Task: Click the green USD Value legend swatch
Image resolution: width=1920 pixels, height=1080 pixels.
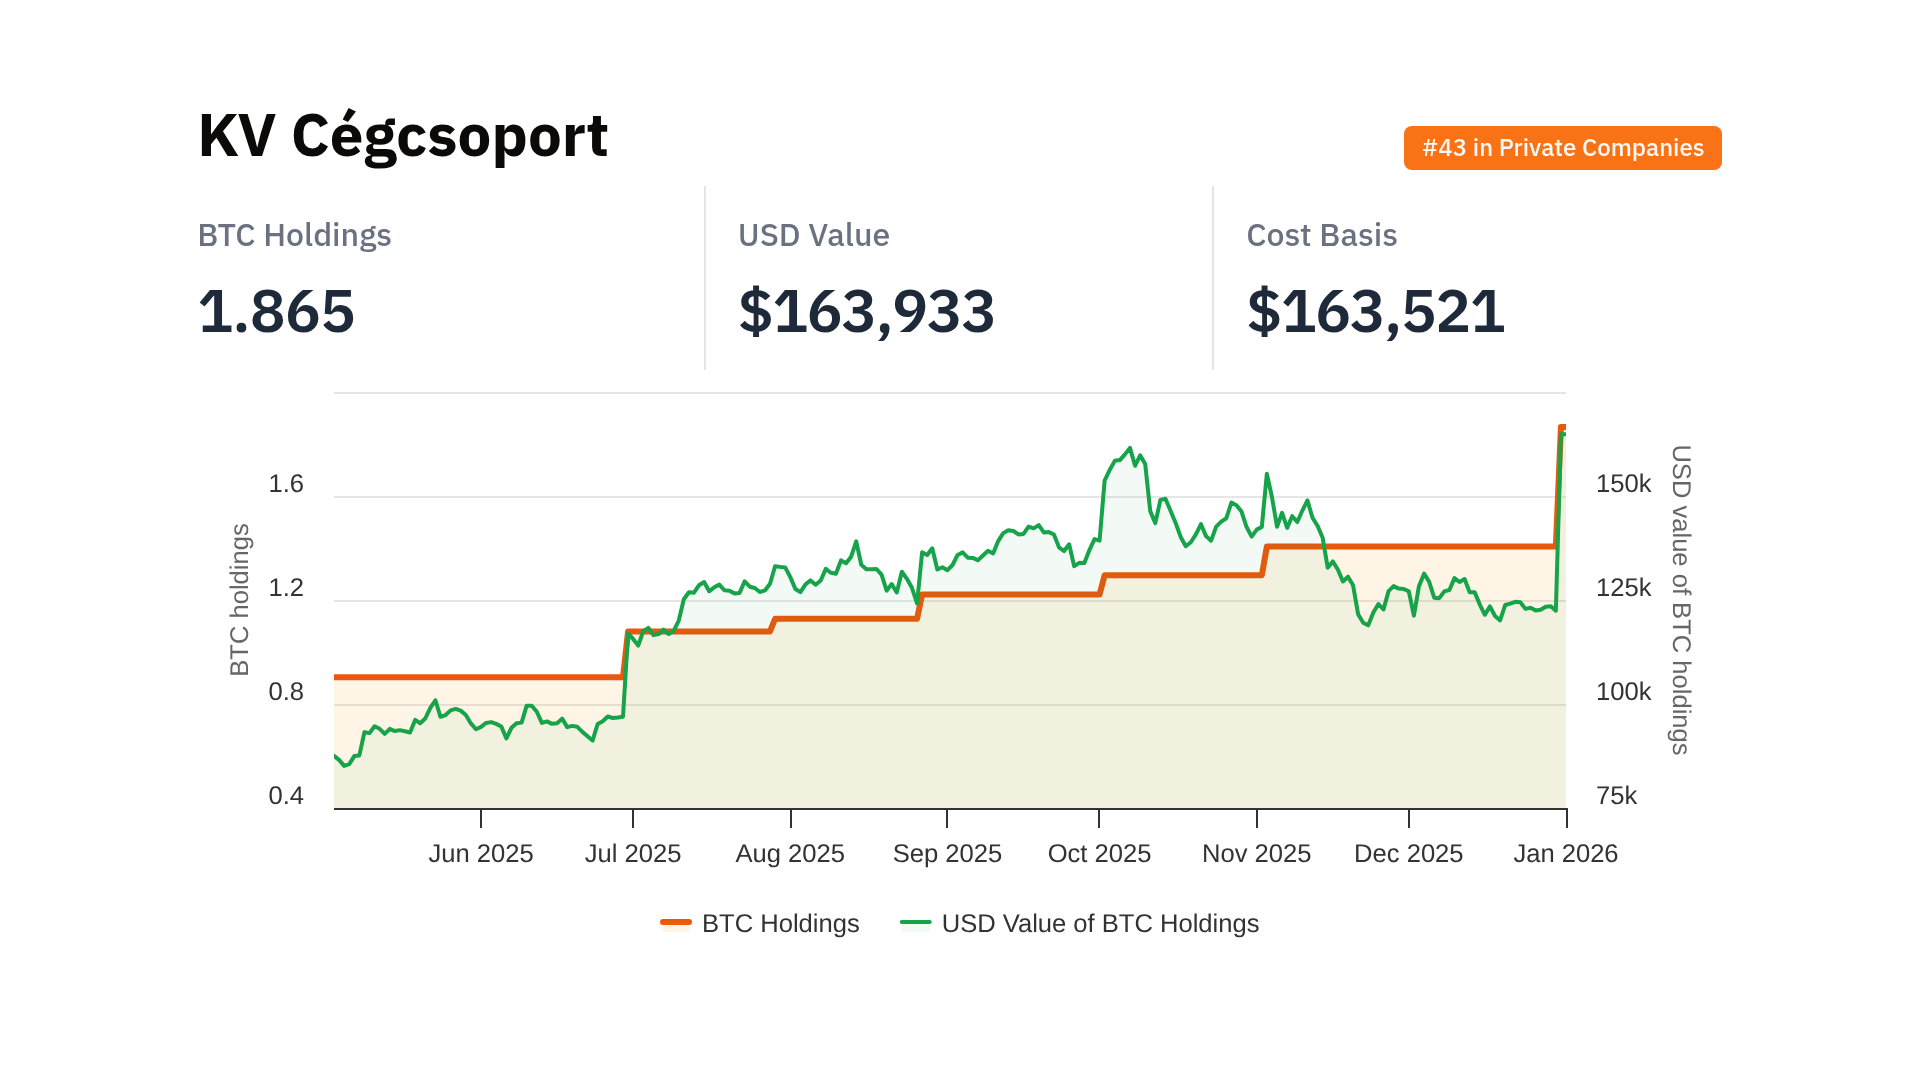Action: (915, 922)
